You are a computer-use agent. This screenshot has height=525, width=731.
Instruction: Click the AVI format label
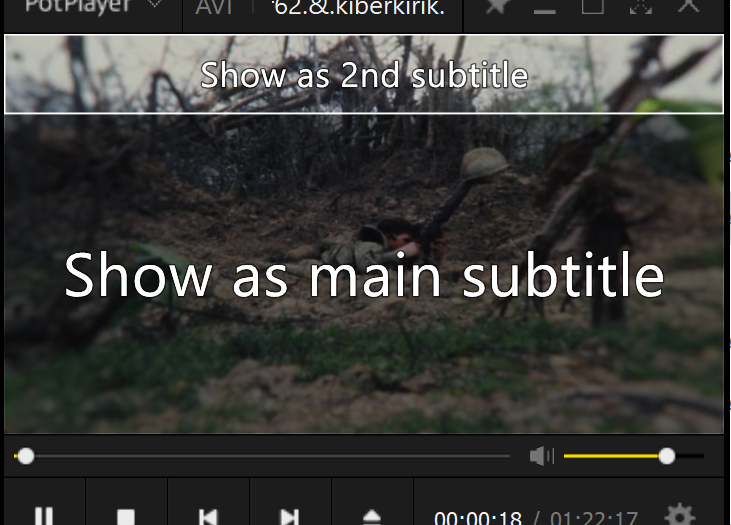tap(213, 7)
